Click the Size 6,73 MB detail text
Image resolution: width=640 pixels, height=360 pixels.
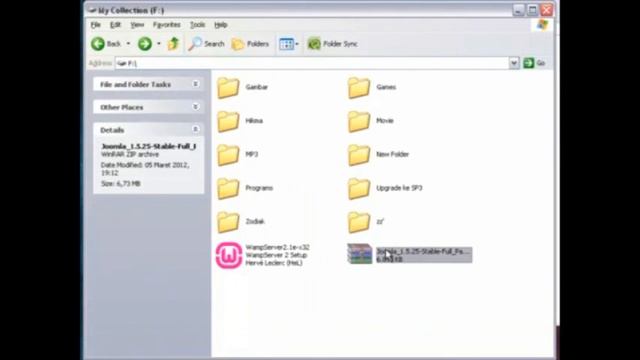tap(120, 184)
